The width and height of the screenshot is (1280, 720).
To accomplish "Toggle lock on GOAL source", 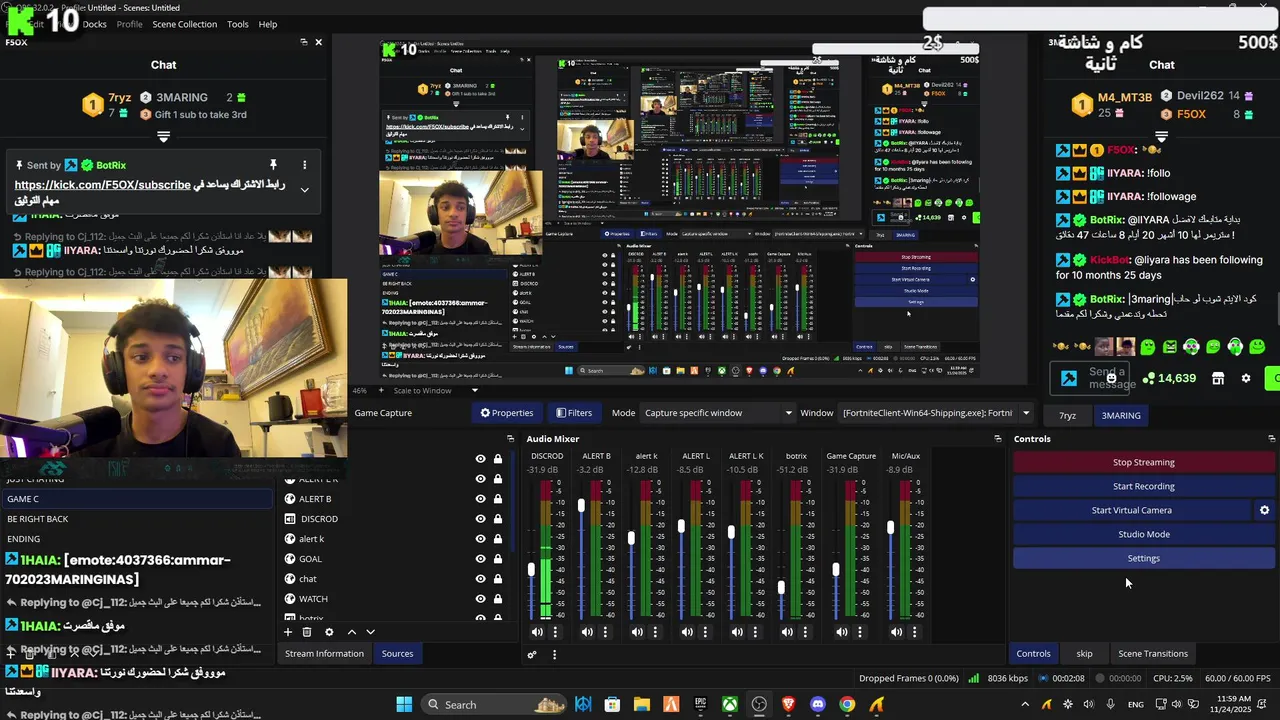I will click(x=497, y=558).
